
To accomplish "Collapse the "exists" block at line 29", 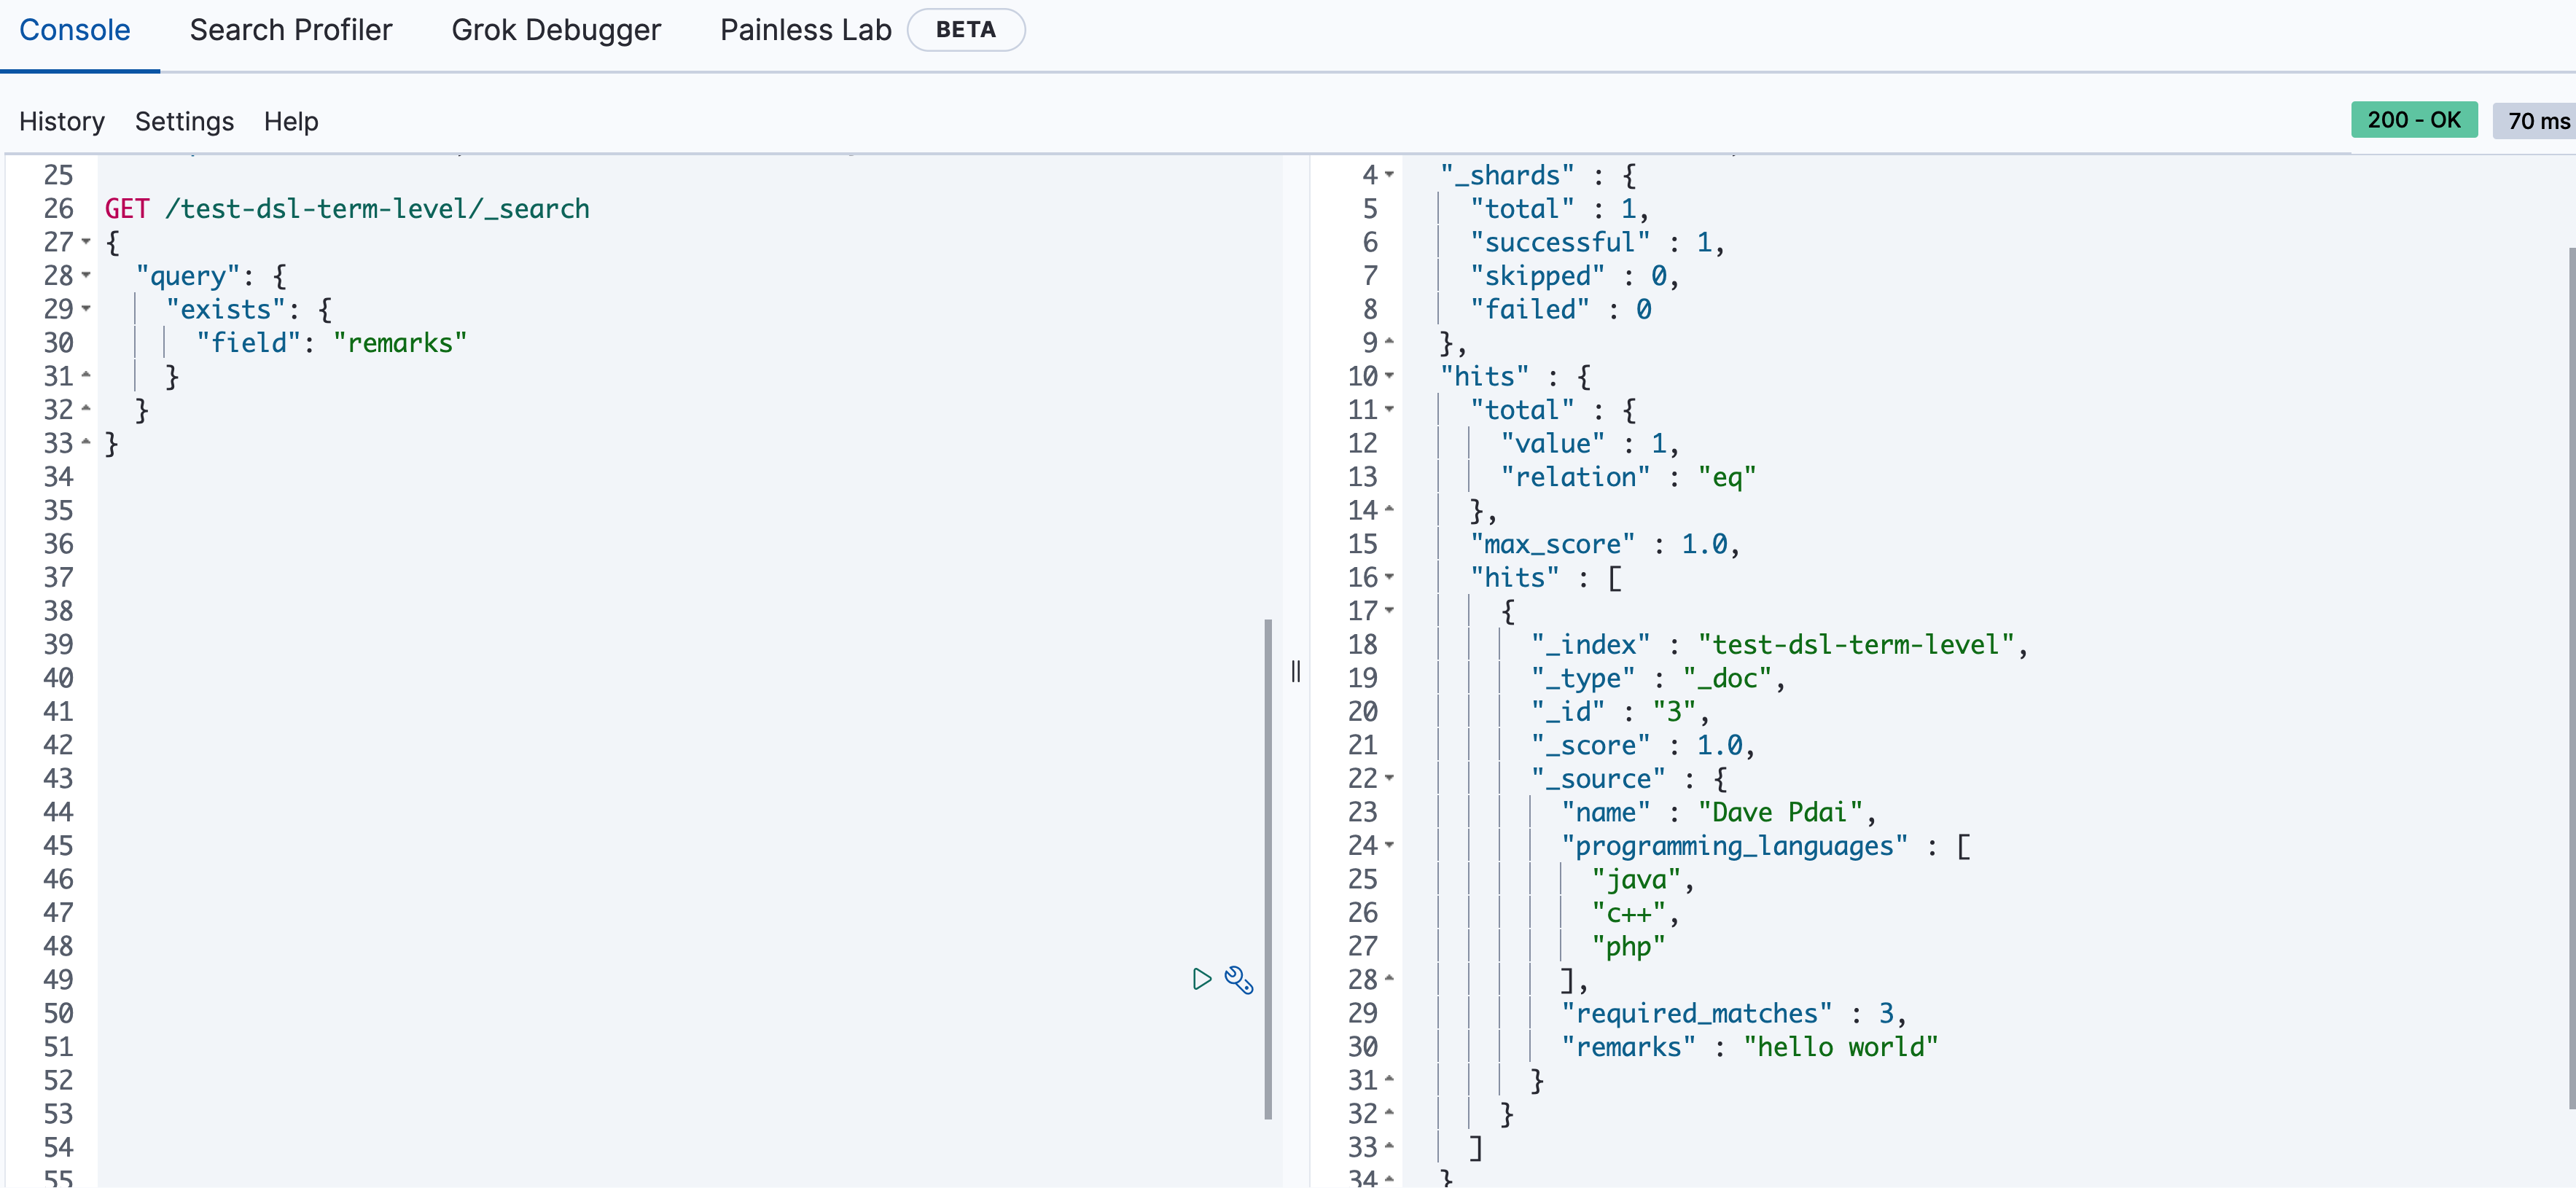I will [86, 309].
